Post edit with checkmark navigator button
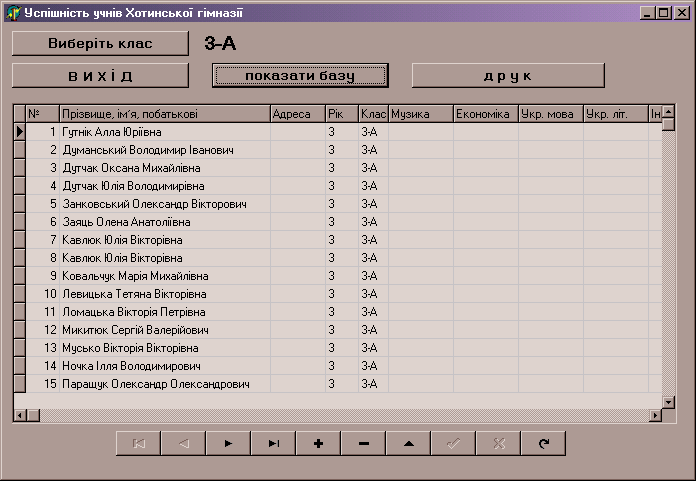696x481 pixels. point(453,443)
